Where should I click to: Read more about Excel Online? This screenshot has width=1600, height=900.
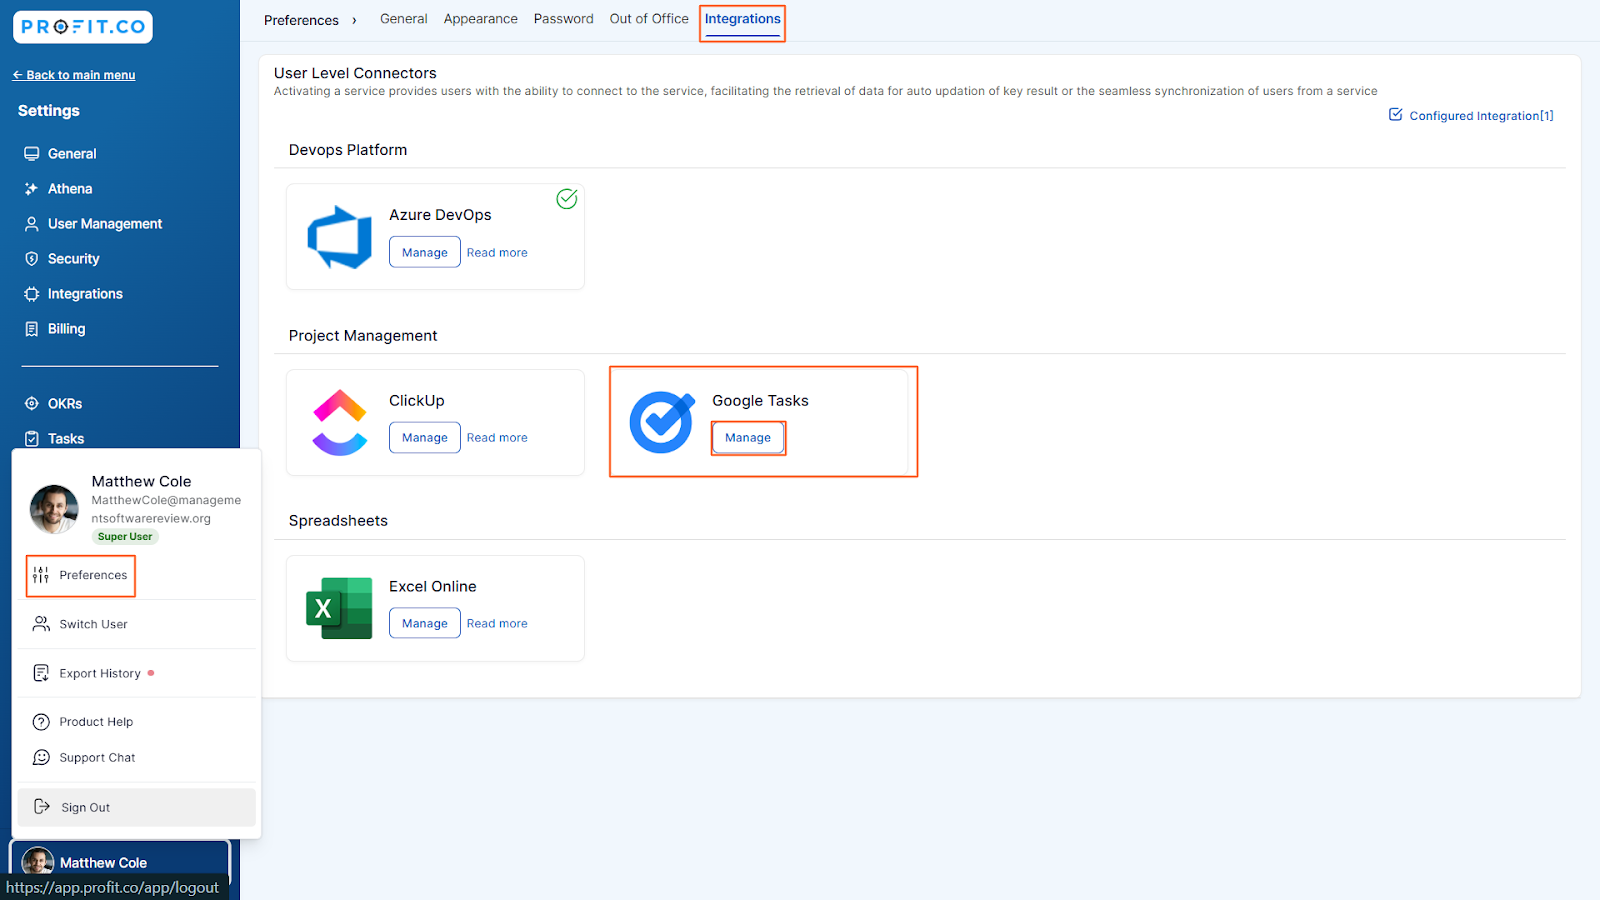coord(497,624)
